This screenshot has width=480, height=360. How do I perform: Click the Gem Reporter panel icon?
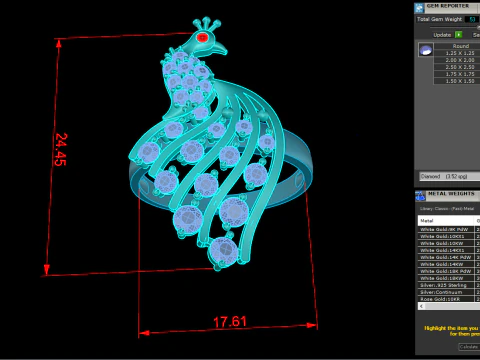(419, 7)
